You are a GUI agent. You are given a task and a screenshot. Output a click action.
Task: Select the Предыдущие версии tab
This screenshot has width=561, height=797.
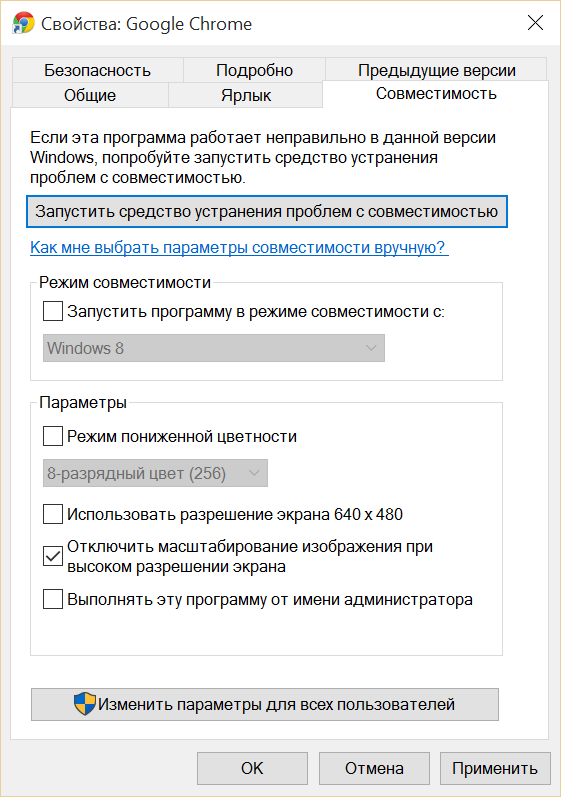(x=436, y=70)
